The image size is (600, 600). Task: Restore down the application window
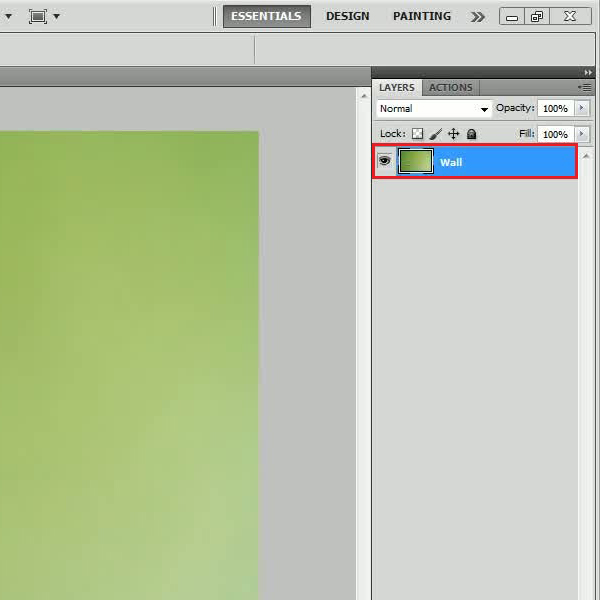(537, 17)
